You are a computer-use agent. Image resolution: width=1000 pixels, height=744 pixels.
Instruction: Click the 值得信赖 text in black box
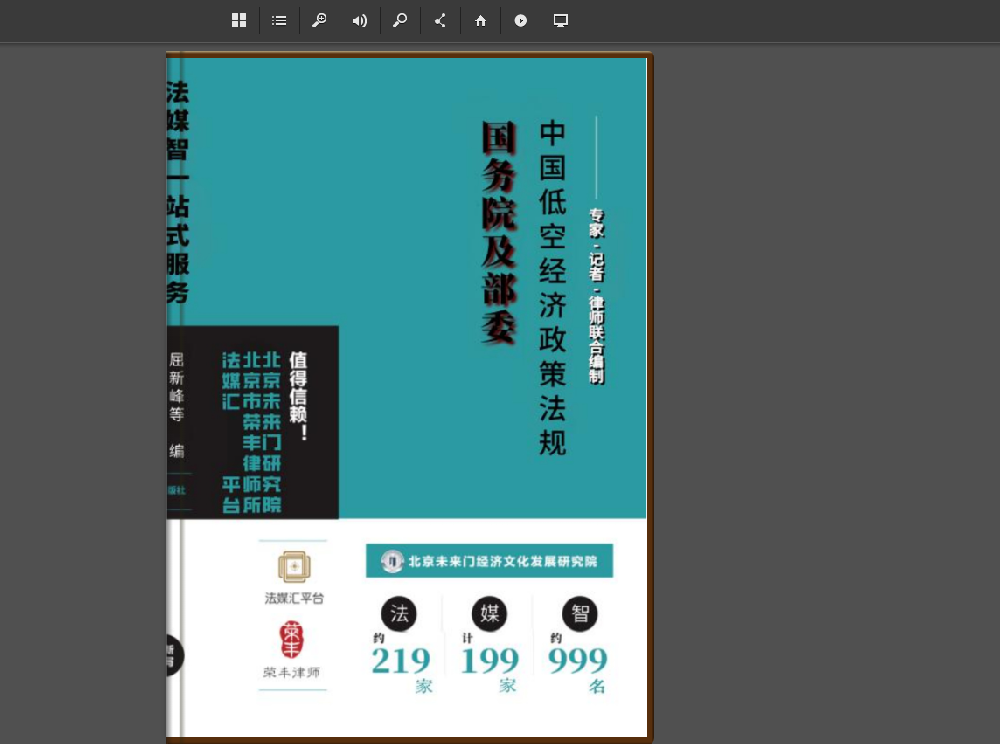[x=298, y=396]
